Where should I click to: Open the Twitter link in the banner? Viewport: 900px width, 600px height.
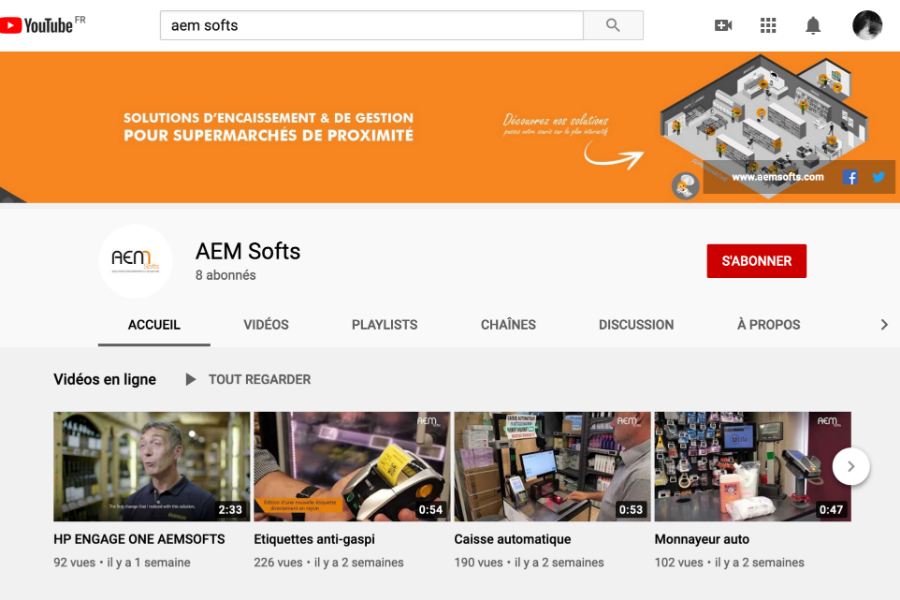point(878,177)
